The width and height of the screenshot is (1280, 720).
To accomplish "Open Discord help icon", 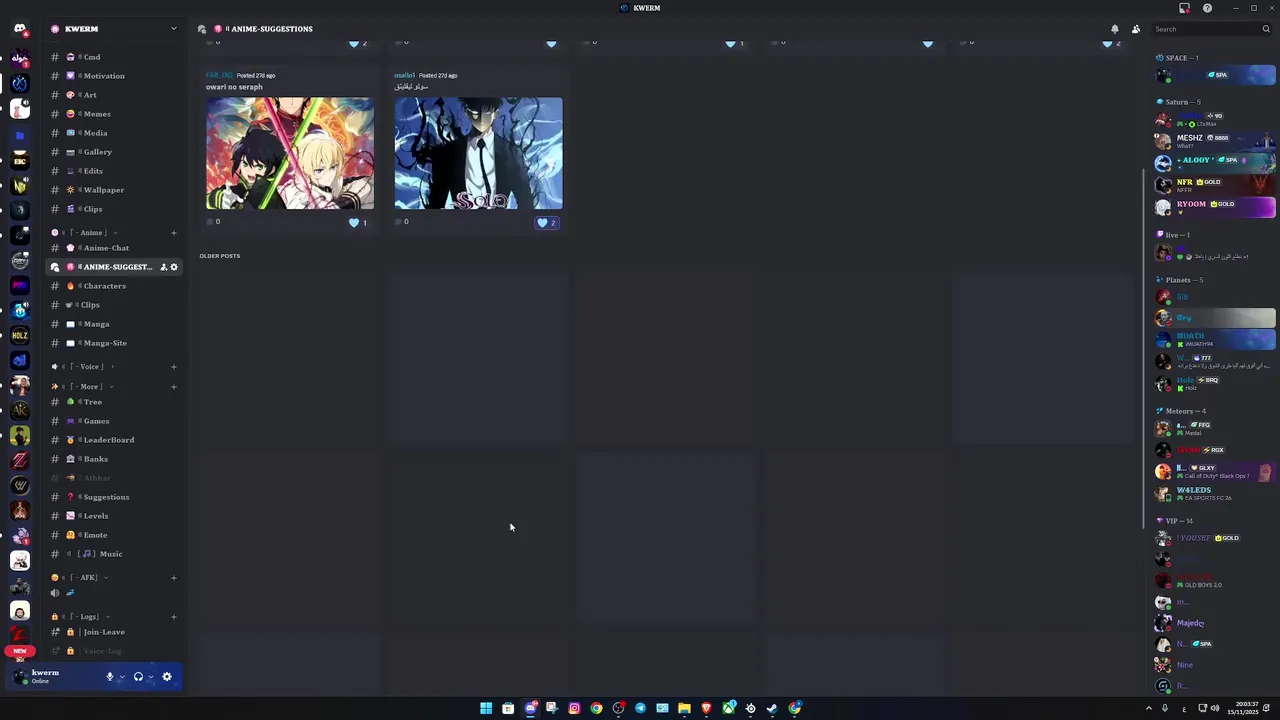I will [1207, 8].
